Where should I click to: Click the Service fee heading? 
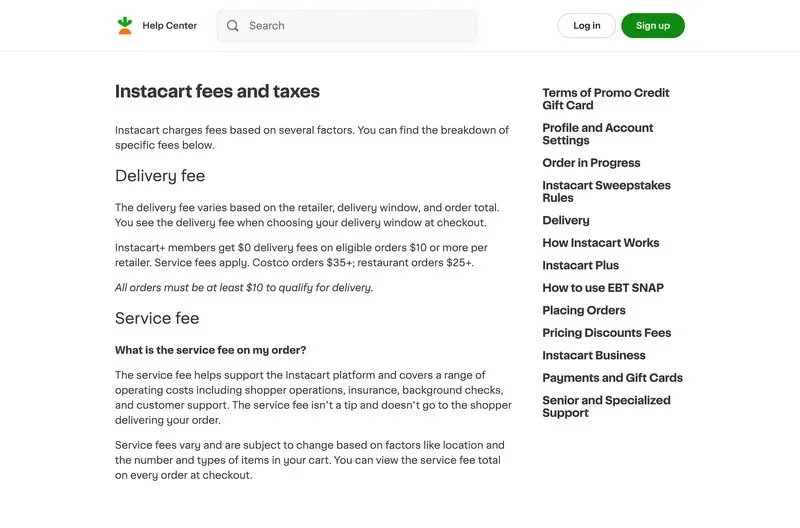coord(157,318)
